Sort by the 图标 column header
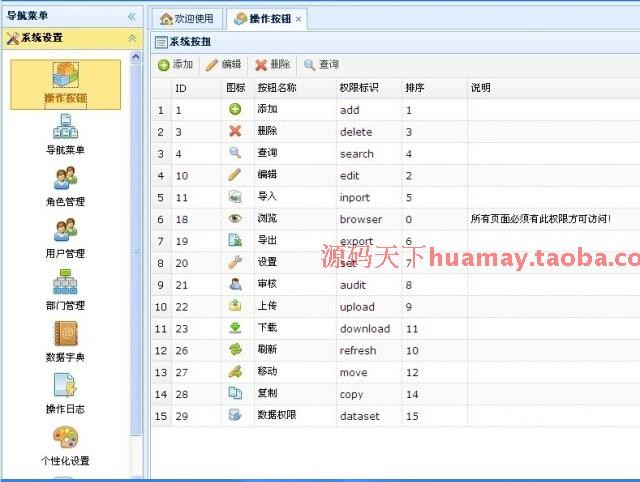 coord(238,88)
